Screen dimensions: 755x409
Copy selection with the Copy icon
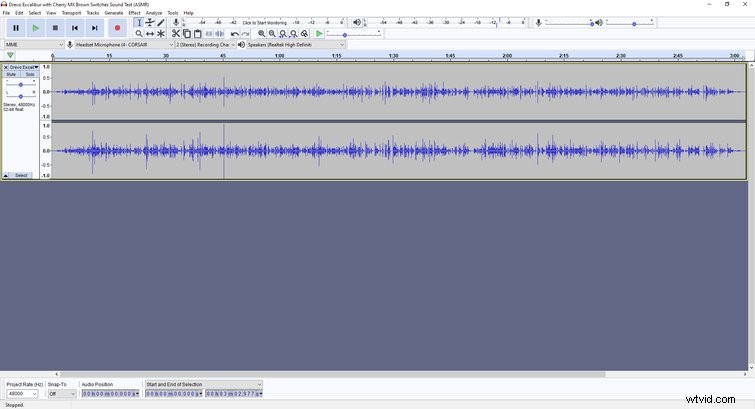[x=187, y=34]
